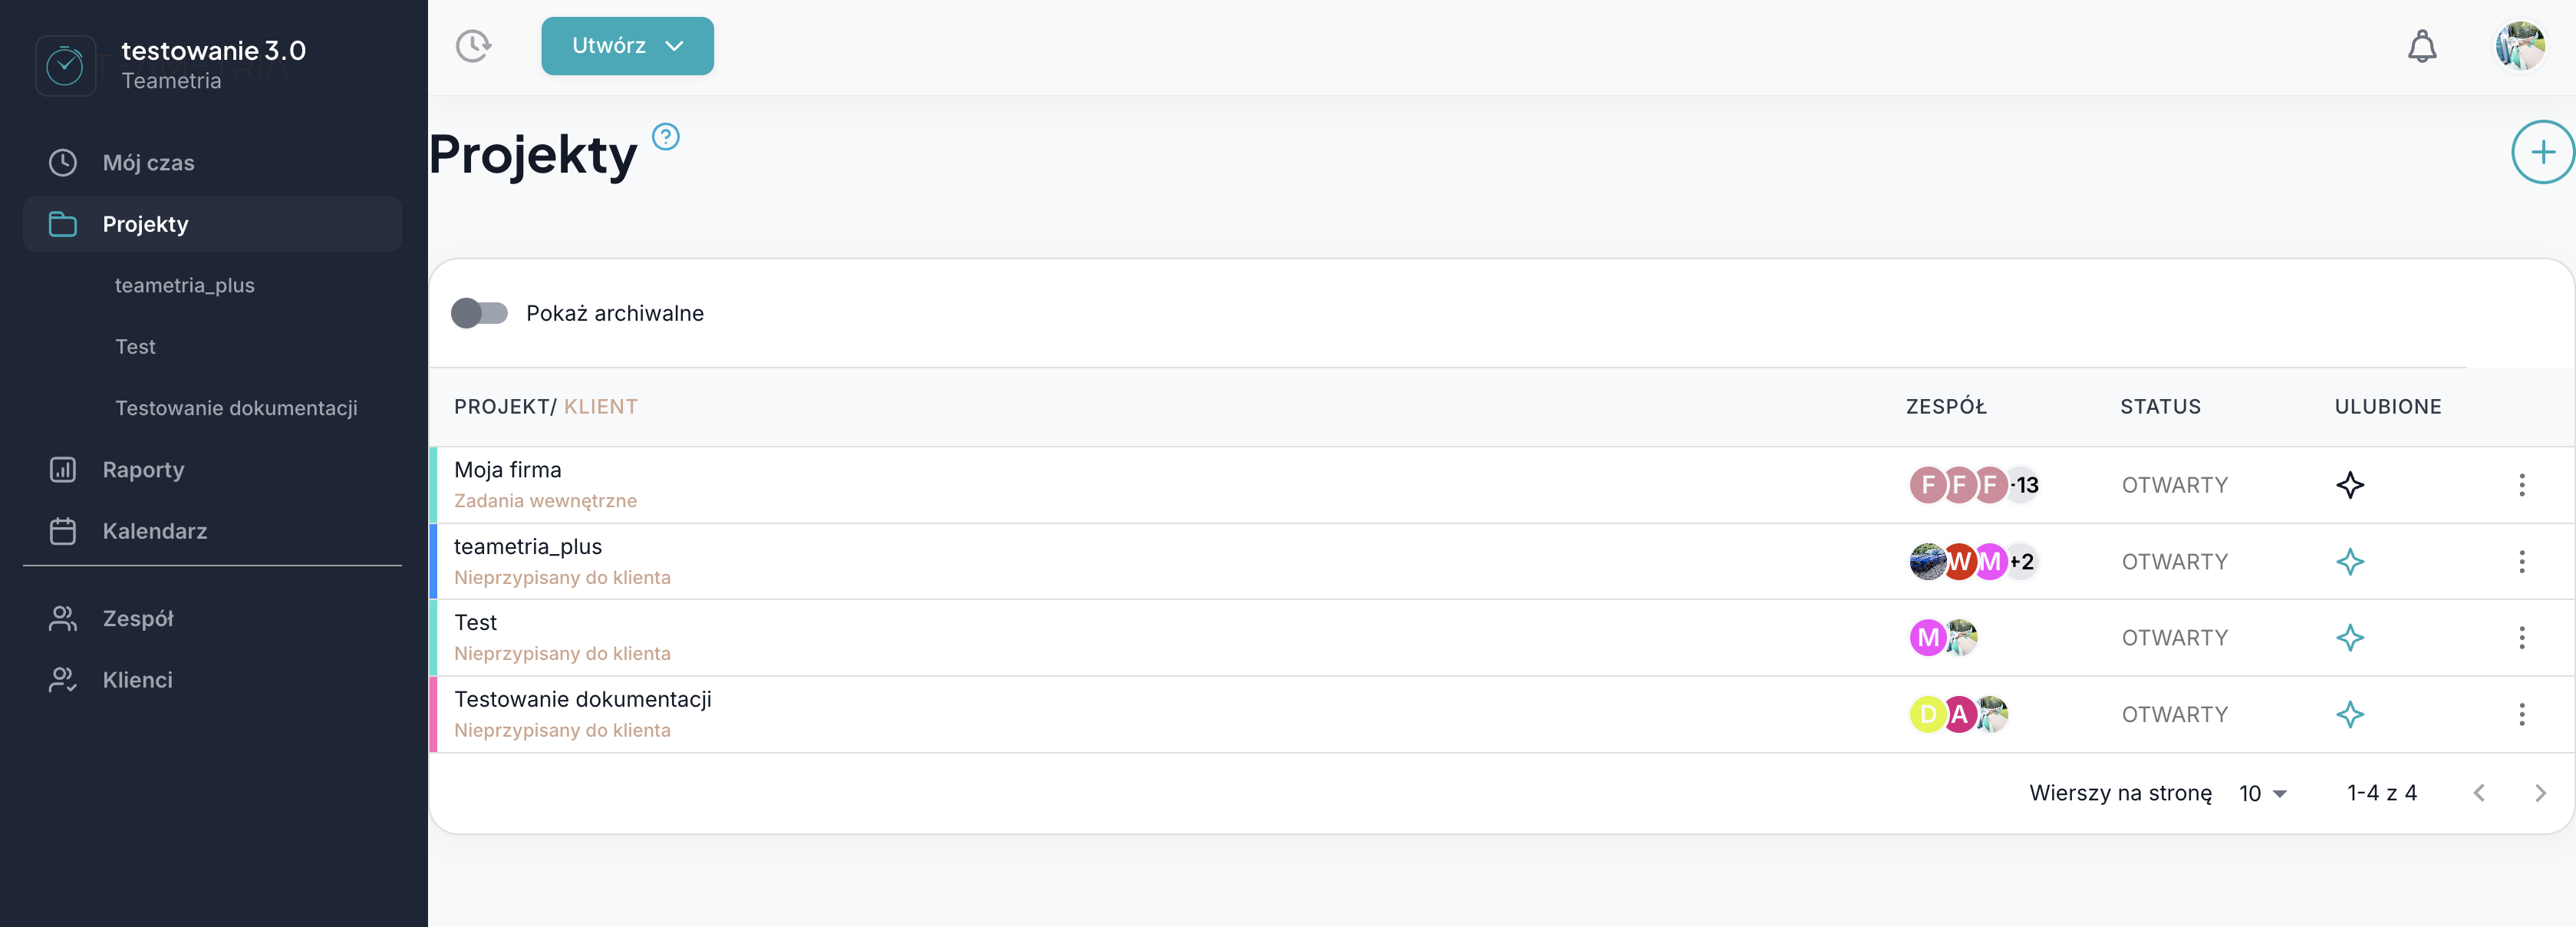2576x927 pixels.
Task: Open Raporty in the sidebar
Action: click(143, 470)
